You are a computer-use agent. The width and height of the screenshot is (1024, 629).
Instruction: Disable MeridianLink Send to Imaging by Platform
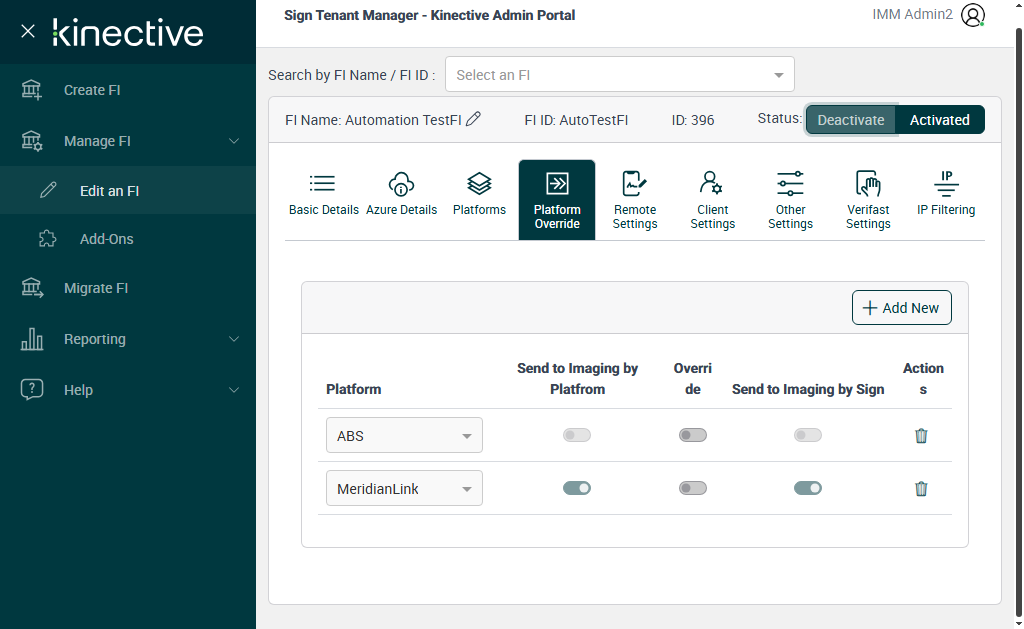577,488
